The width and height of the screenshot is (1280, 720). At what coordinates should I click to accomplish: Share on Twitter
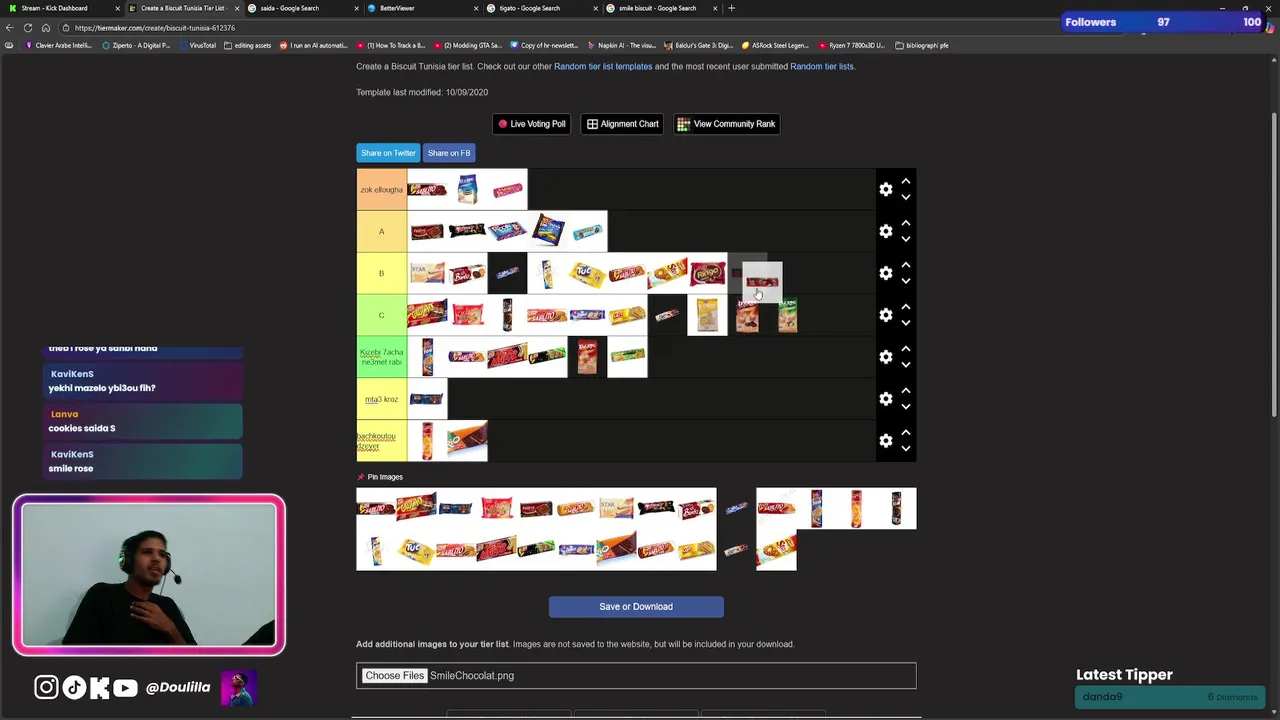[x=388, y=153]
